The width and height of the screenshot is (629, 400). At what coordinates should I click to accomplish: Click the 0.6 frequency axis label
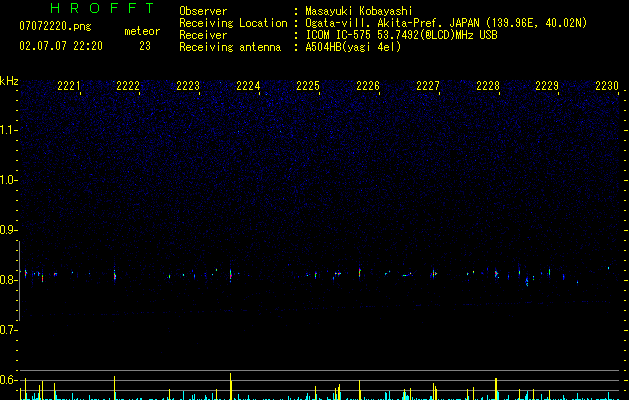coord(8,380)
